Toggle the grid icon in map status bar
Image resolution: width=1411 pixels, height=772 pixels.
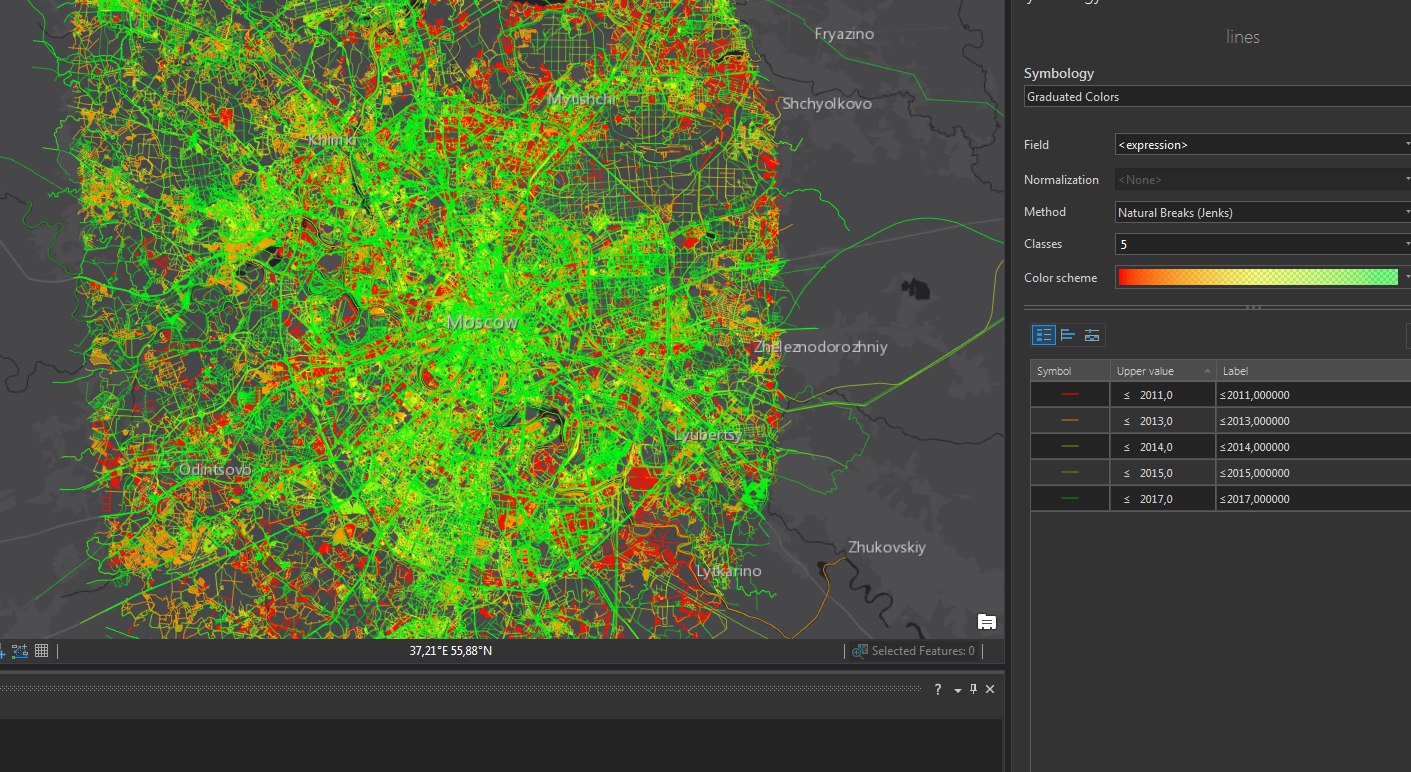(x=42, y=651)
